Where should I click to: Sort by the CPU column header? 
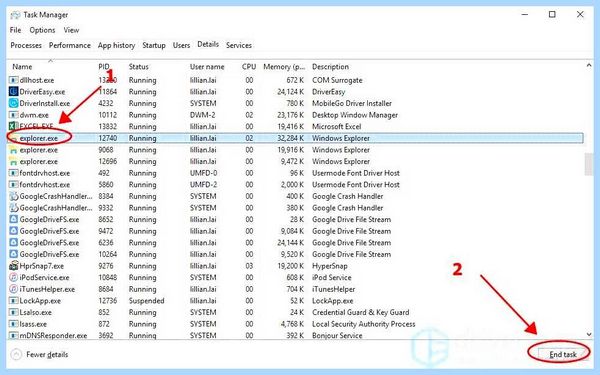click(x=249, y=67)
